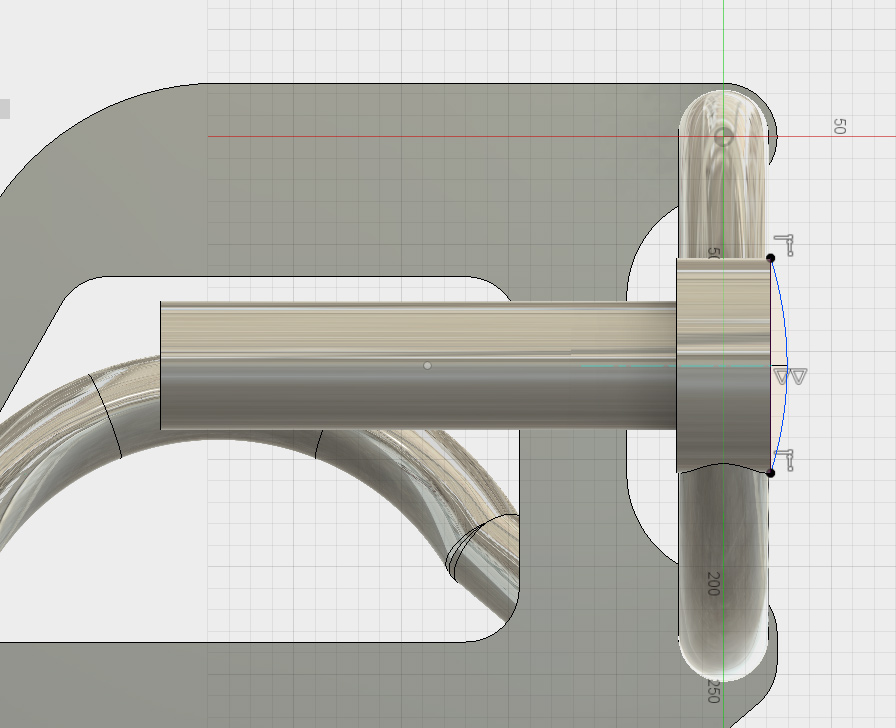Click the double-triangle constraint glyph at arc midpoint
The image size is (896, 728).
point(791,376)
